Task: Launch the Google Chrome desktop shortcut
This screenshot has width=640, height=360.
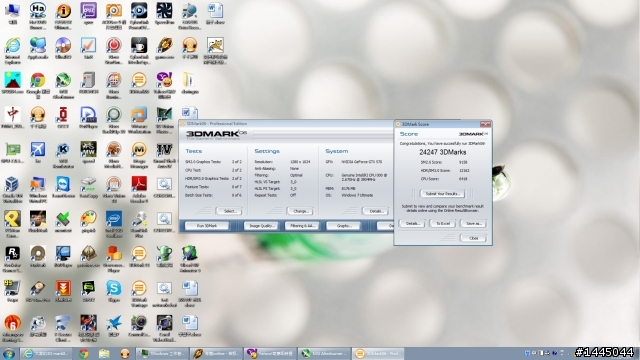Action: coord(38,85)
